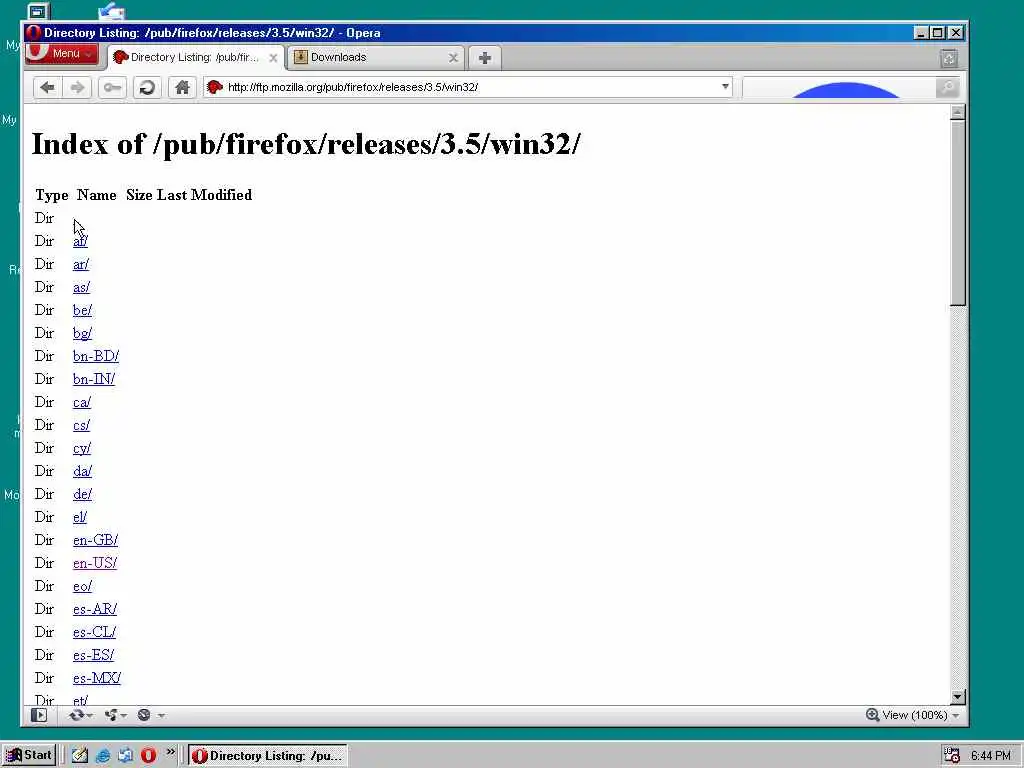Open the af/ directory link
This screenshot has height=768, width=1024.
(x=80, y=241)
